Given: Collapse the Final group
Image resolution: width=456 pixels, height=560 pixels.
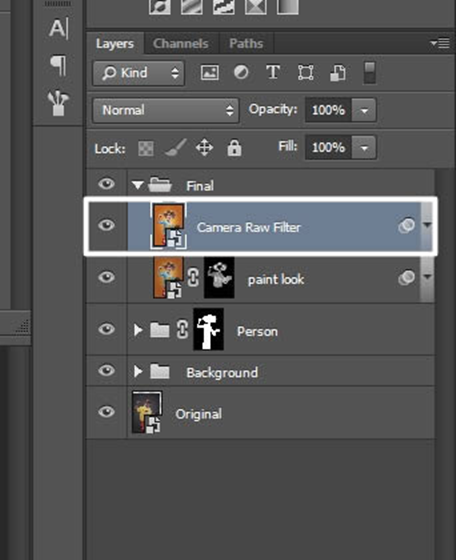Looking at the screenshot, I should coord(137,185).
